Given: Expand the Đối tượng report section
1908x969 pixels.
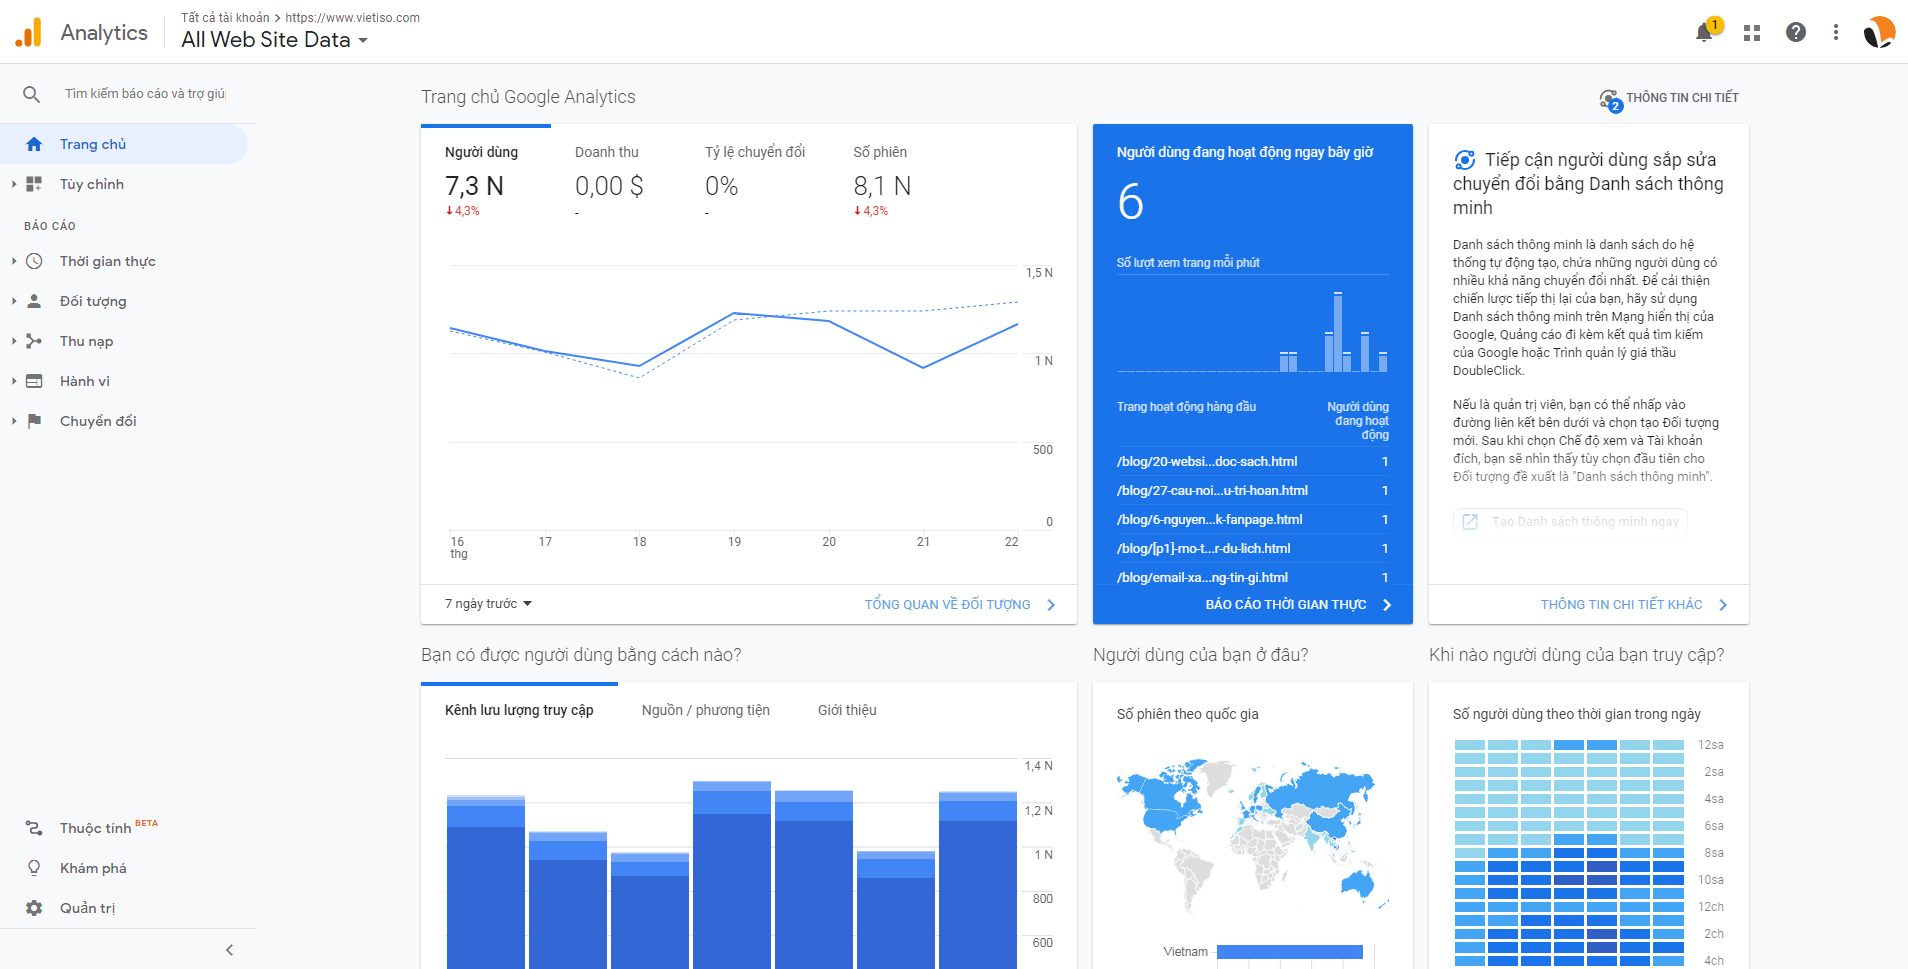Looking at the screenshot, I should 93,301.
